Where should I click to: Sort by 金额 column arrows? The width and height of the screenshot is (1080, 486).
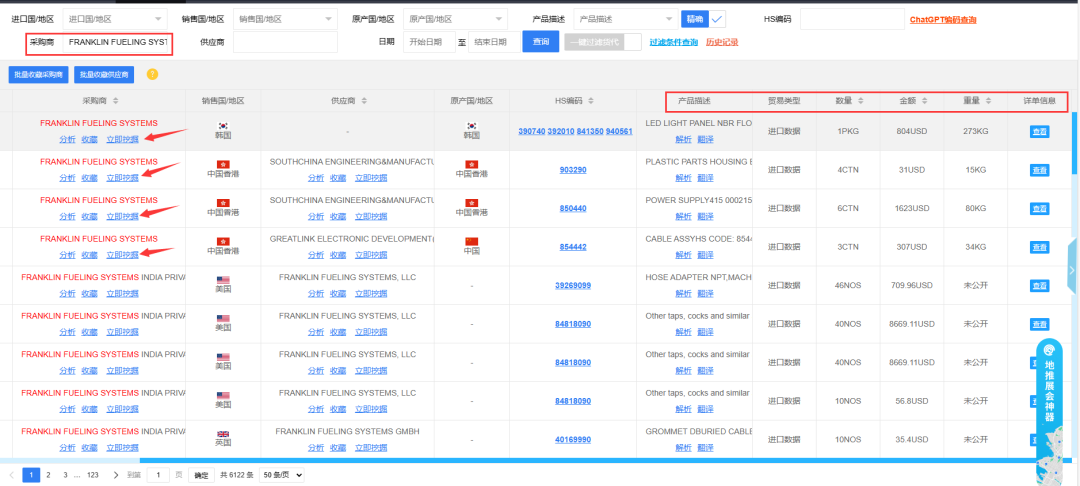(x=924, y=101)
